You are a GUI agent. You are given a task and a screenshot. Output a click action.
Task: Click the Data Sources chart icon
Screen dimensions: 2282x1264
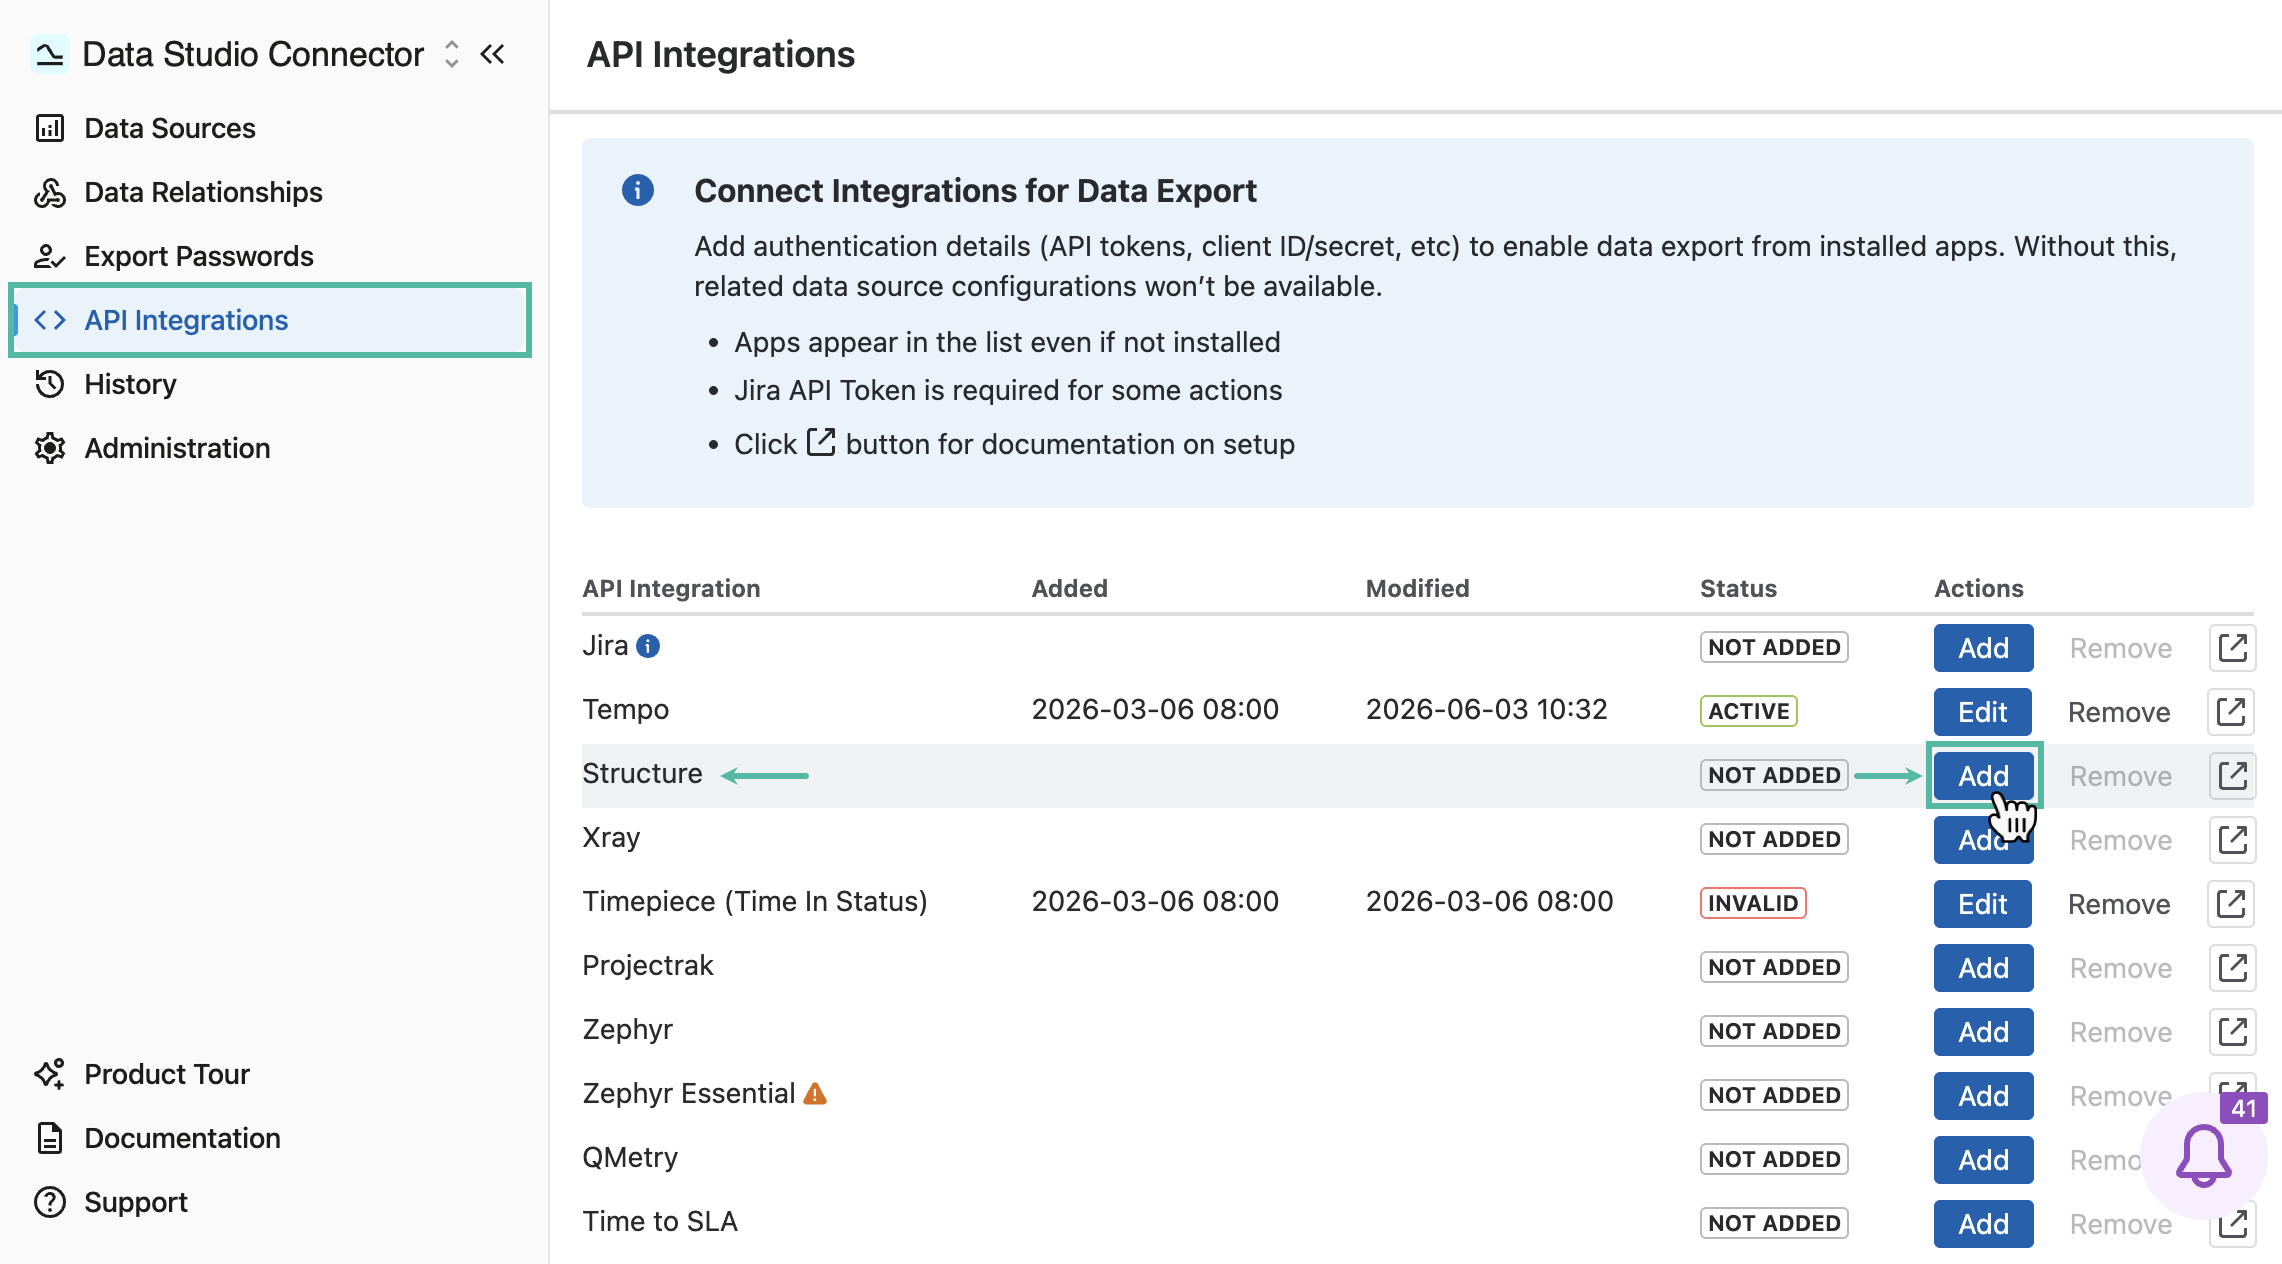click(50, 128)
